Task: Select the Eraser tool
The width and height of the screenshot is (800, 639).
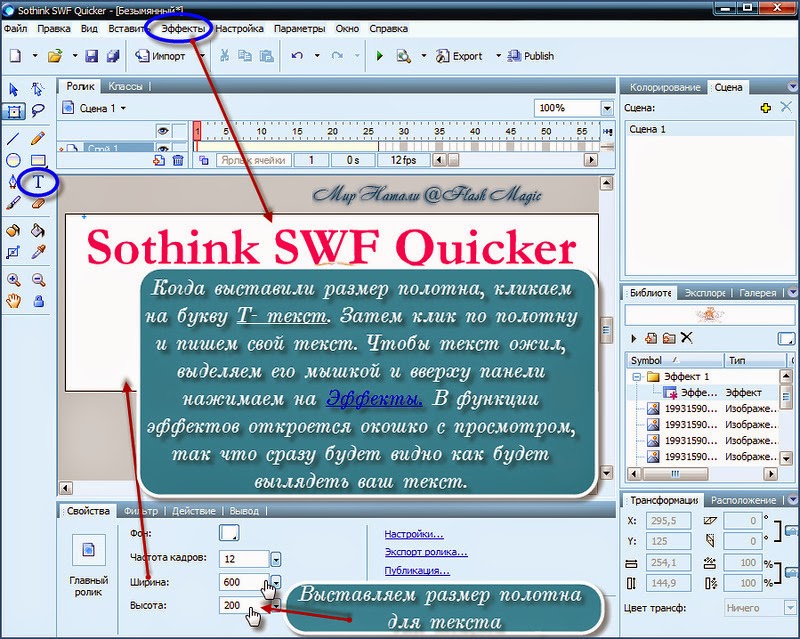Action: 38,204
